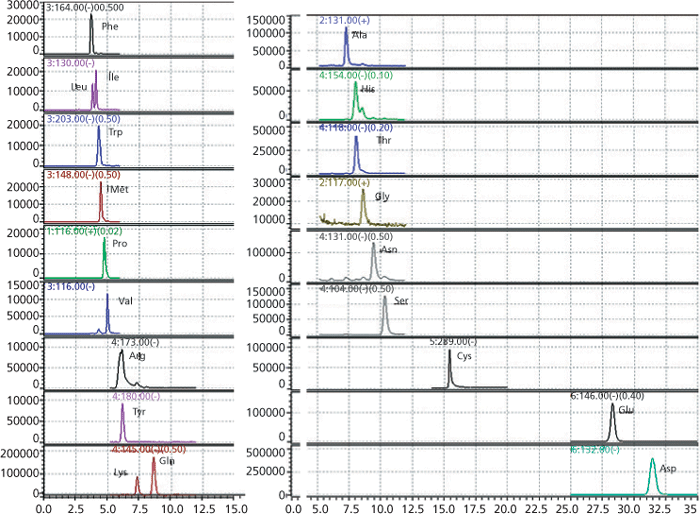The width and height of the screenshot is (700, 515).
Task: Click channel label 4:180.00(-)
Action: pyautogui.click(x=136, y=396)
